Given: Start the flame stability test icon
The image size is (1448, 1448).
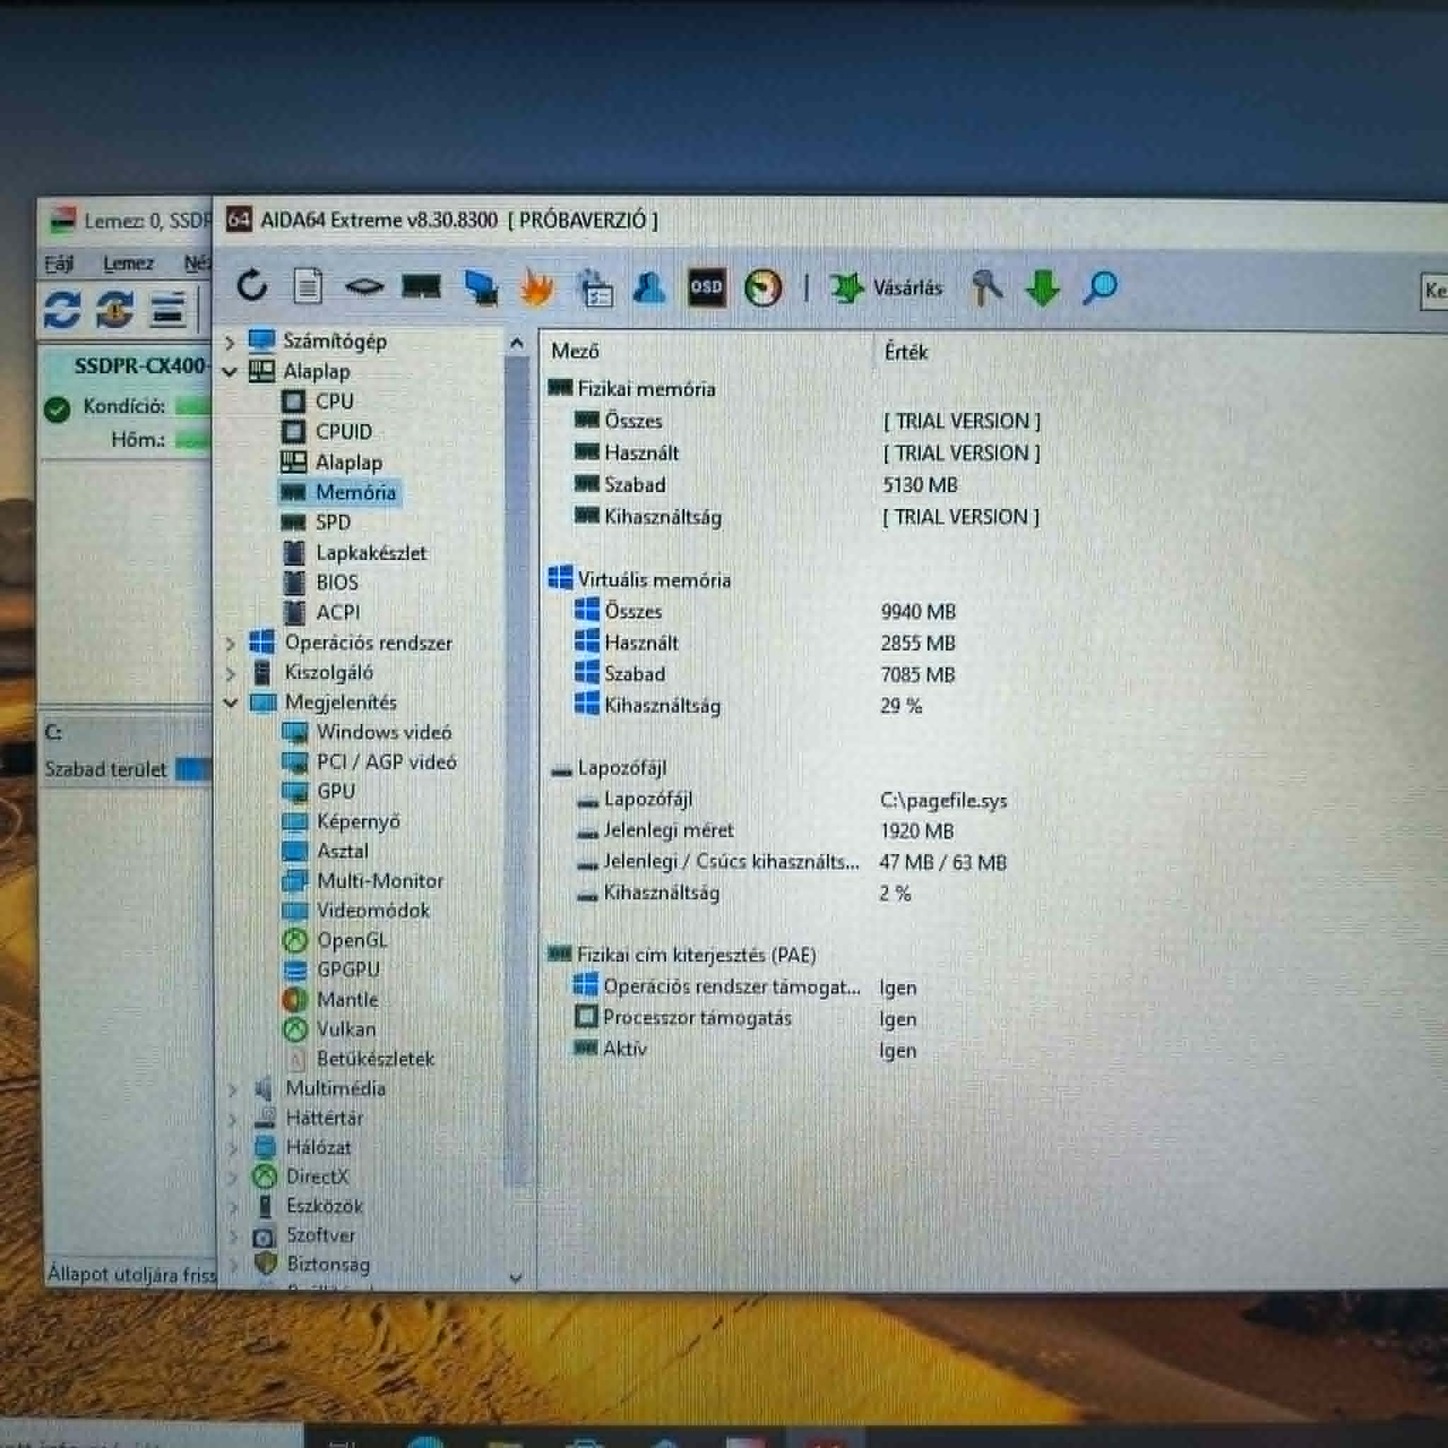Looking at the screenshot, I should pyautogui.click(x=537, y=288).
